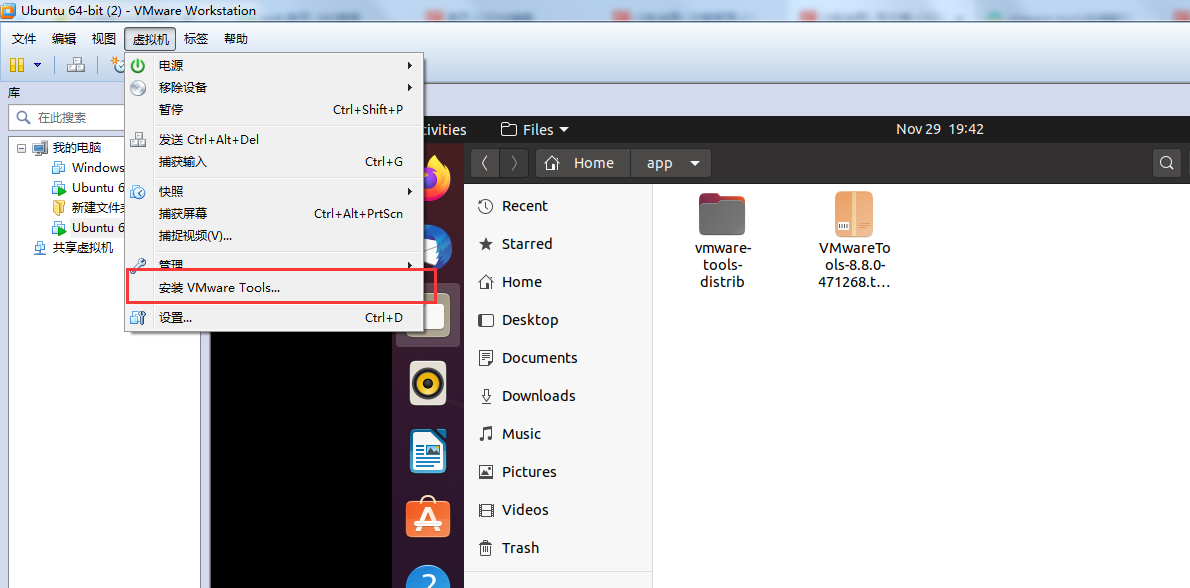The width and height of the screenshot is (1190, 588).
Task: Click 安装 VMware Tools in the 虚拟机 menu
Action: [222, 286]
